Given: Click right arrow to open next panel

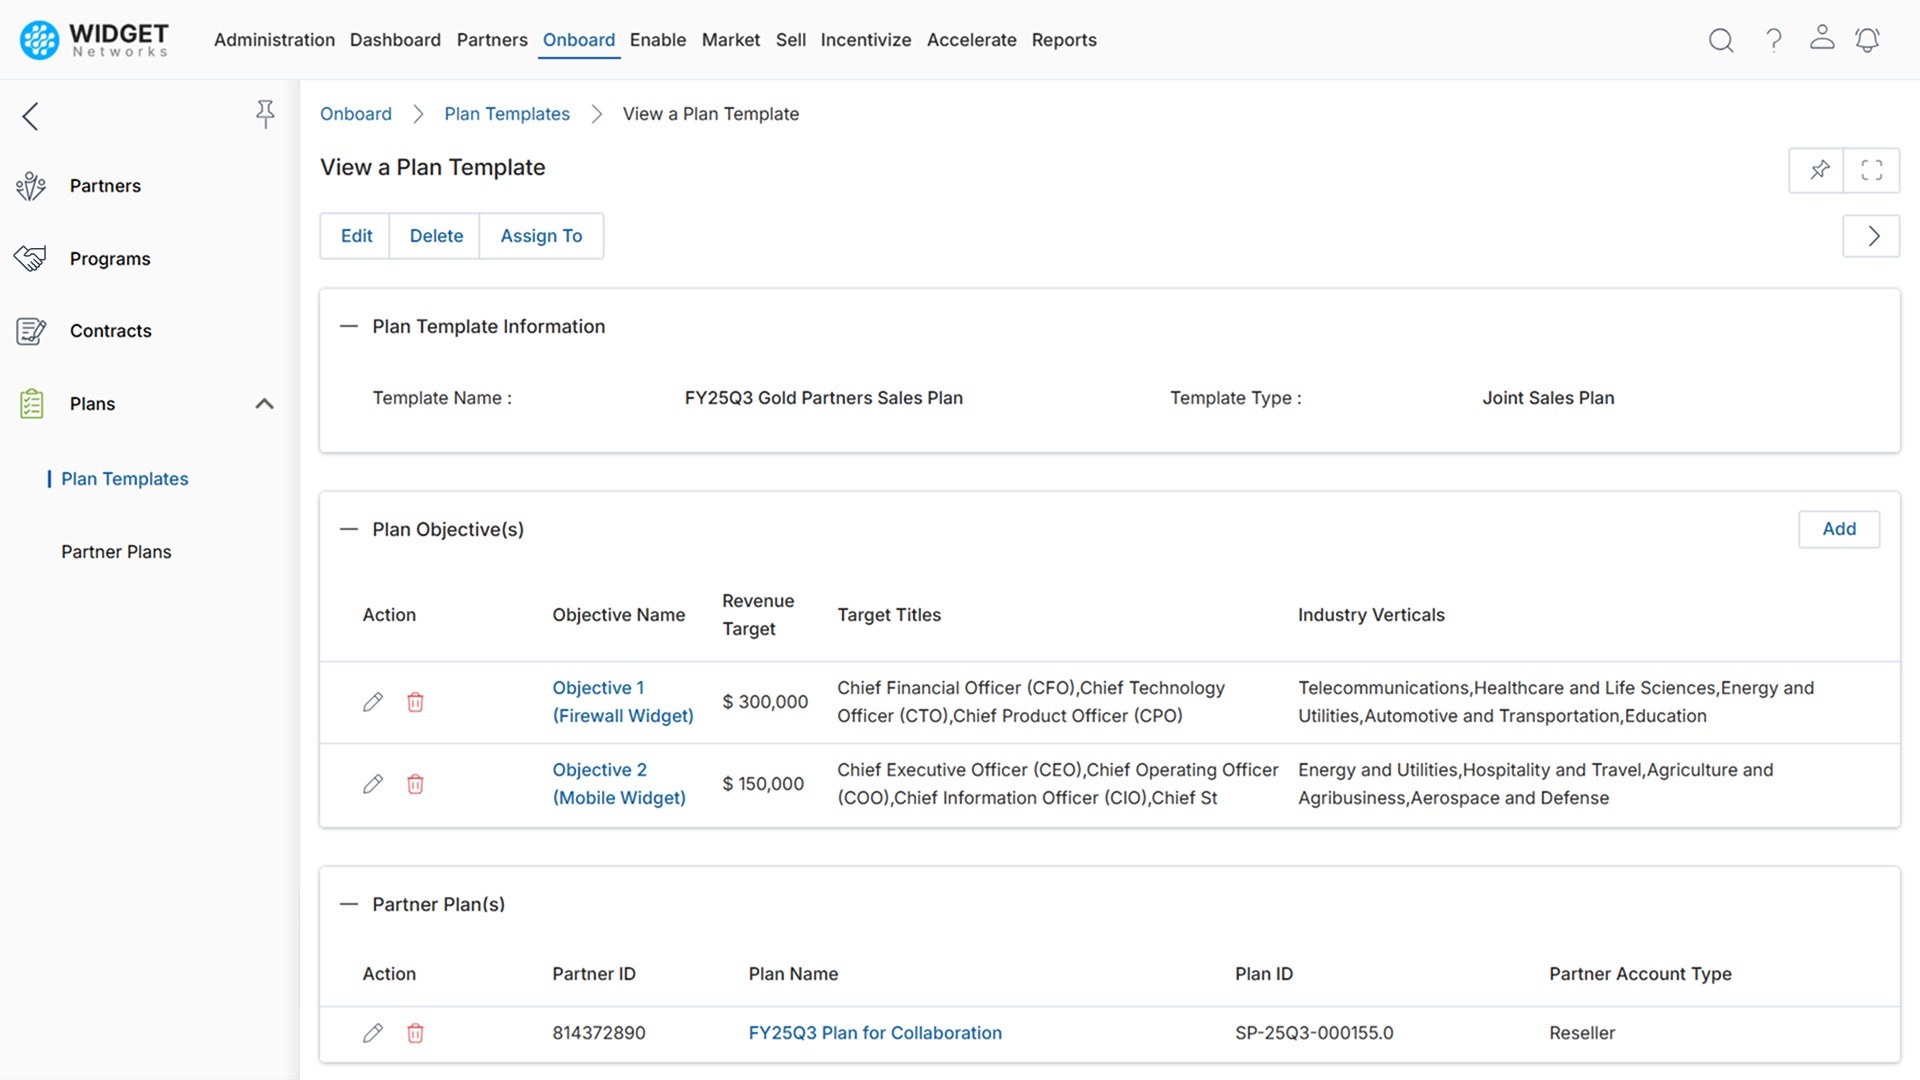Looking at the screenshot, I should click(x=1872, y=236).
